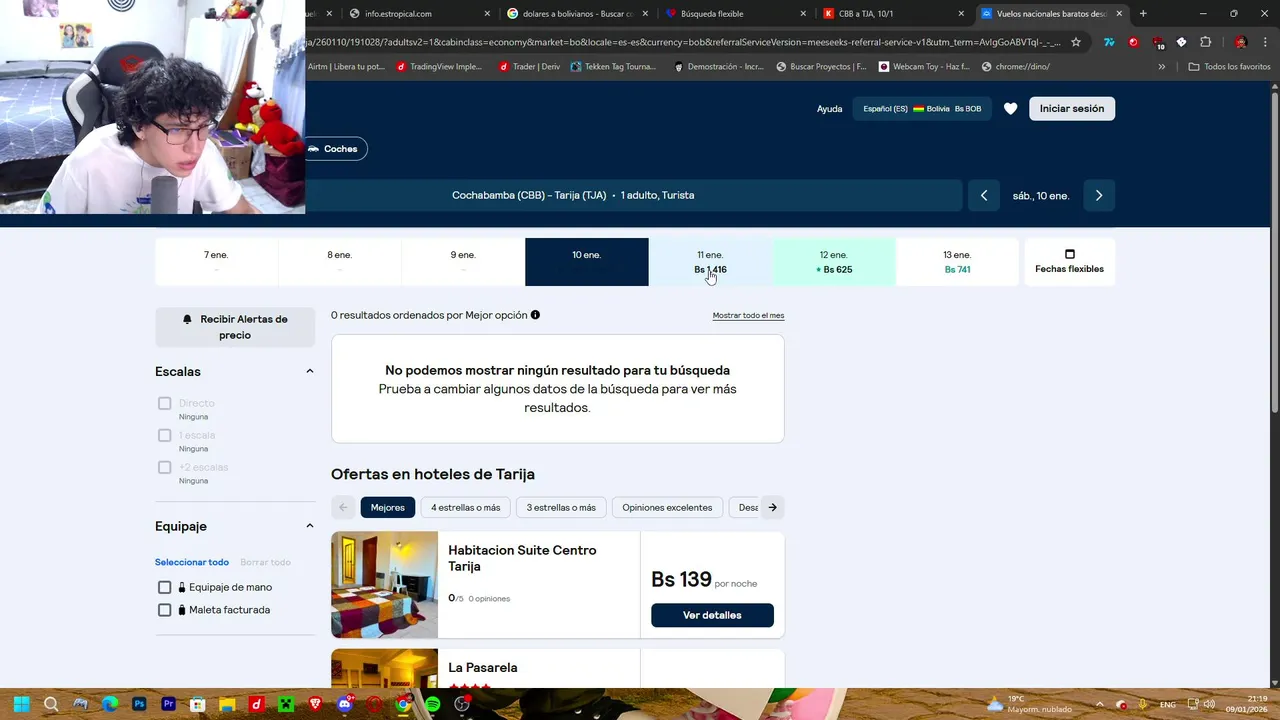The width and height of the screenshot is (1280, 720).
Task: Show next hotel filter chips arrow
Action: tap(772, 507)
